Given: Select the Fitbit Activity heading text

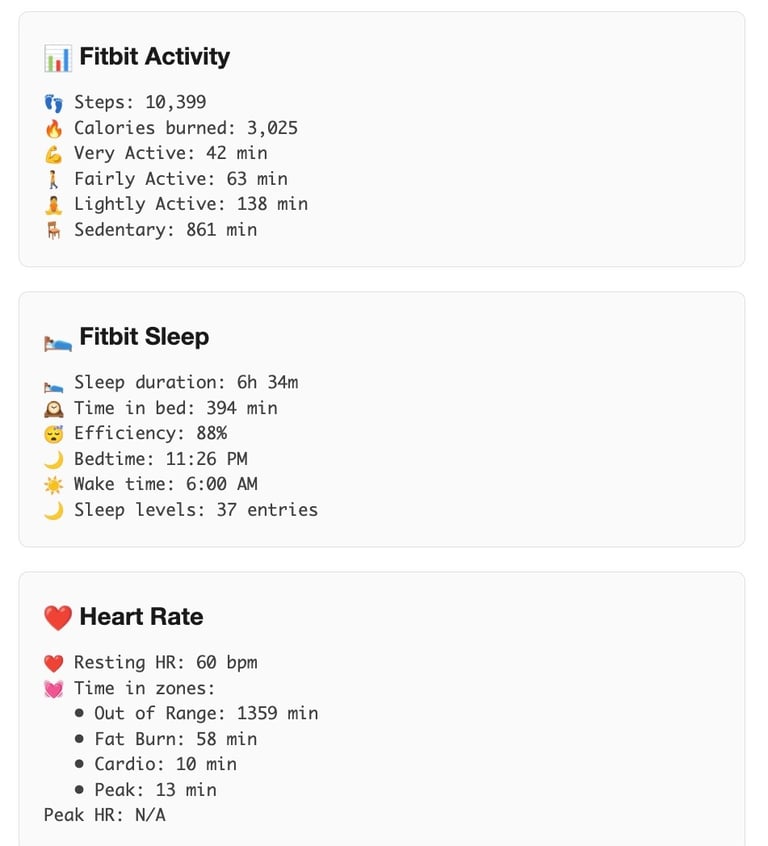Looking at the screenshot, I should [x=154, y=56].
